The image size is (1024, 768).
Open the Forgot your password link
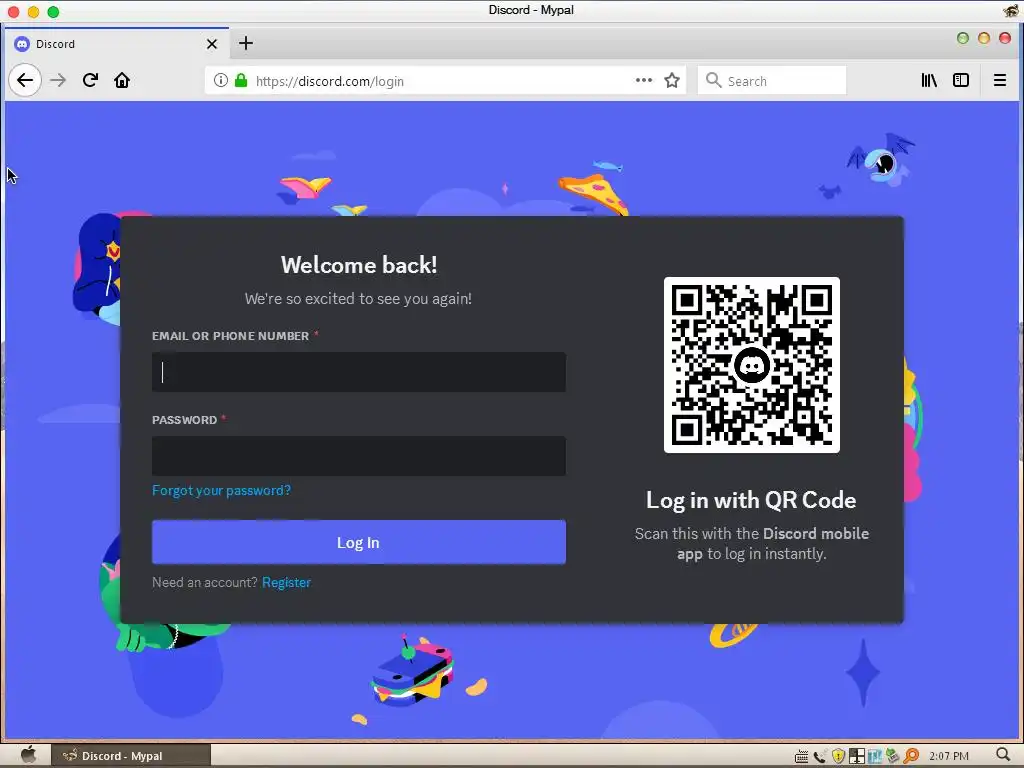pos(221,490)
